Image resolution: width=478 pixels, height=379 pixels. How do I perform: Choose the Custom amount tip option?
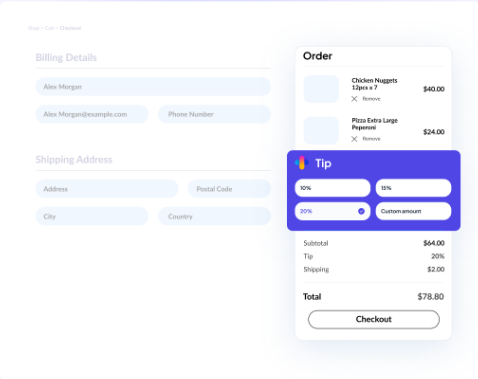[413, 211]
